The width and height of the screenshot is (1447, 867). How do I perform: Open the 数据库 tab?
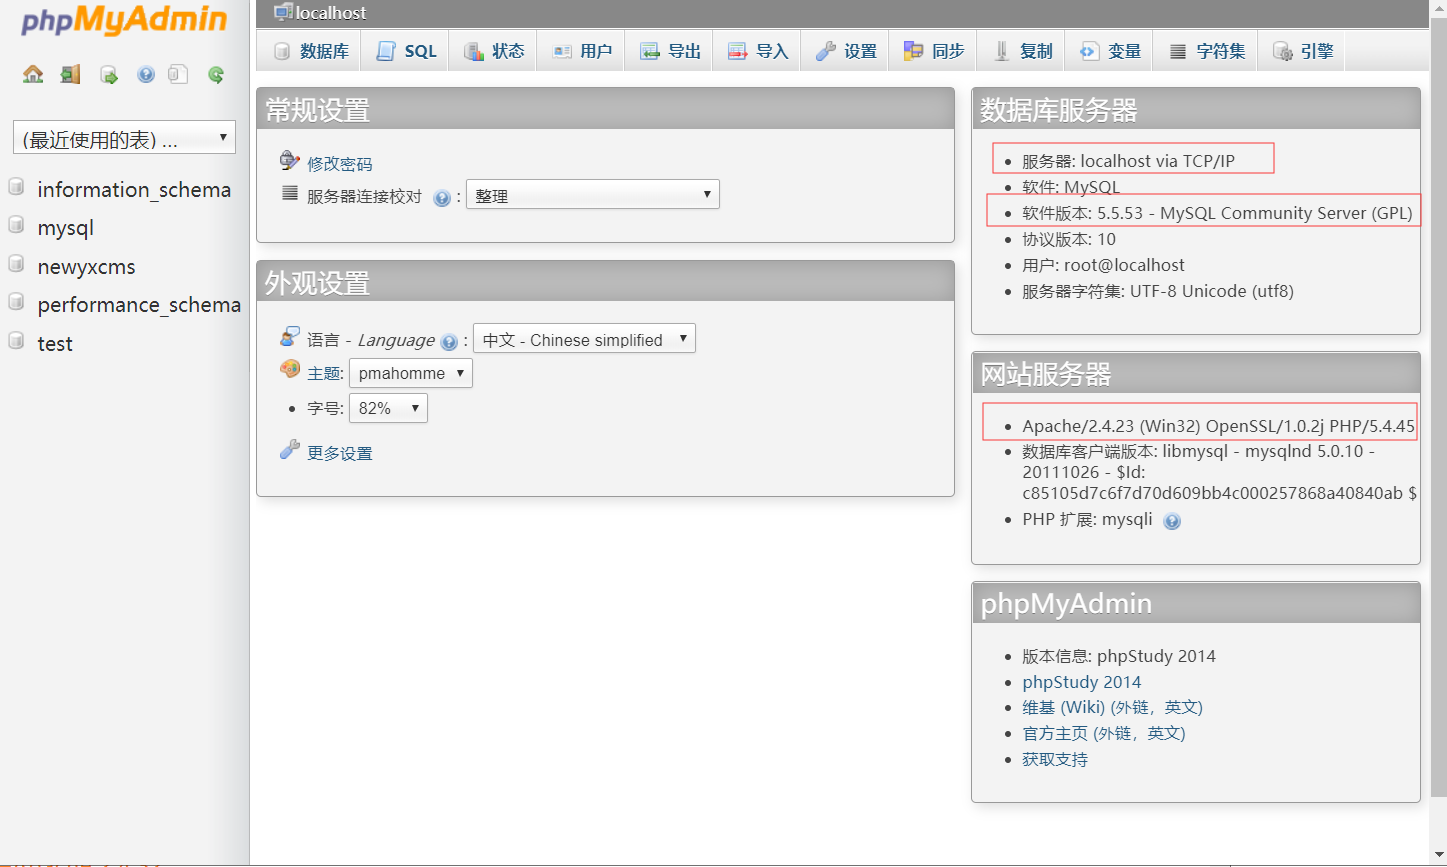pyautogui.click(x=311, y=51)
